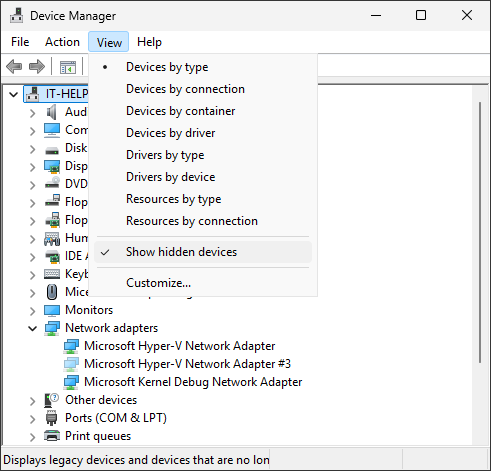The width and height of the screenshot is (491, 471).
Task: Click the Network adapters category icon
Action: [52, 328]
